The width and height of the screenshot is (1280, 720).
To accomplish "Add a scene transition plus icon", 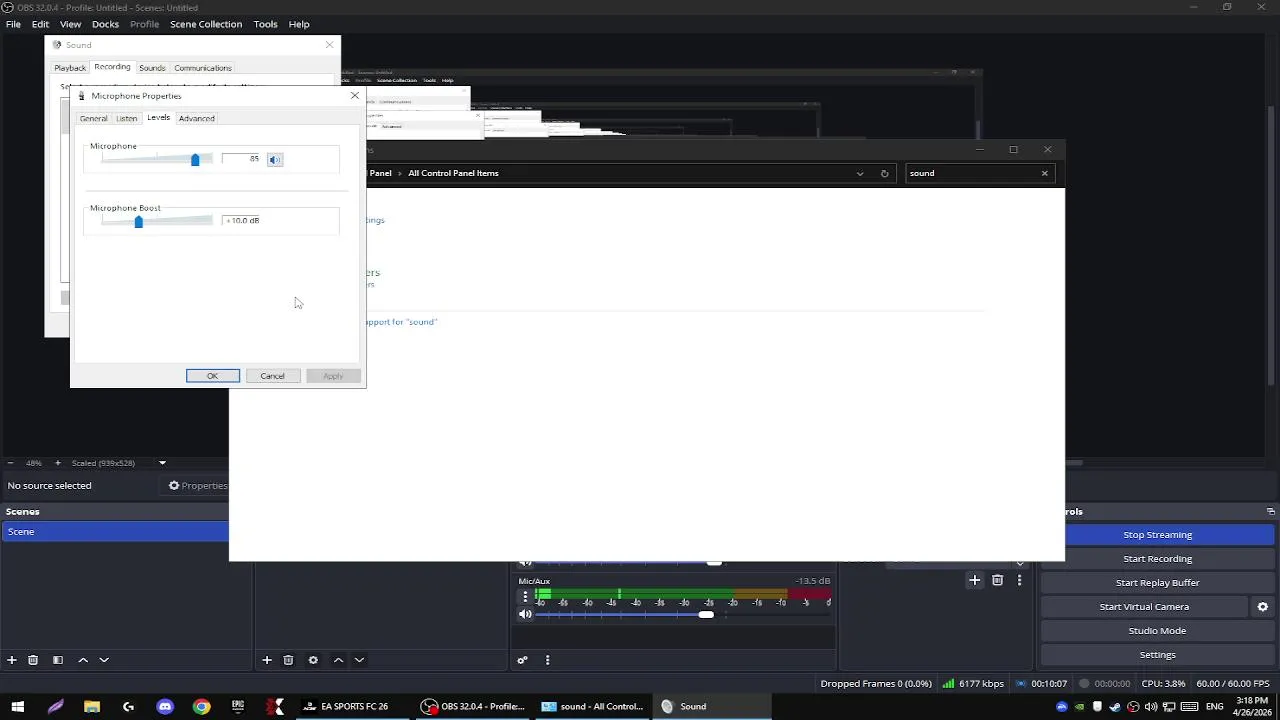I will click(x=975, y=580).
